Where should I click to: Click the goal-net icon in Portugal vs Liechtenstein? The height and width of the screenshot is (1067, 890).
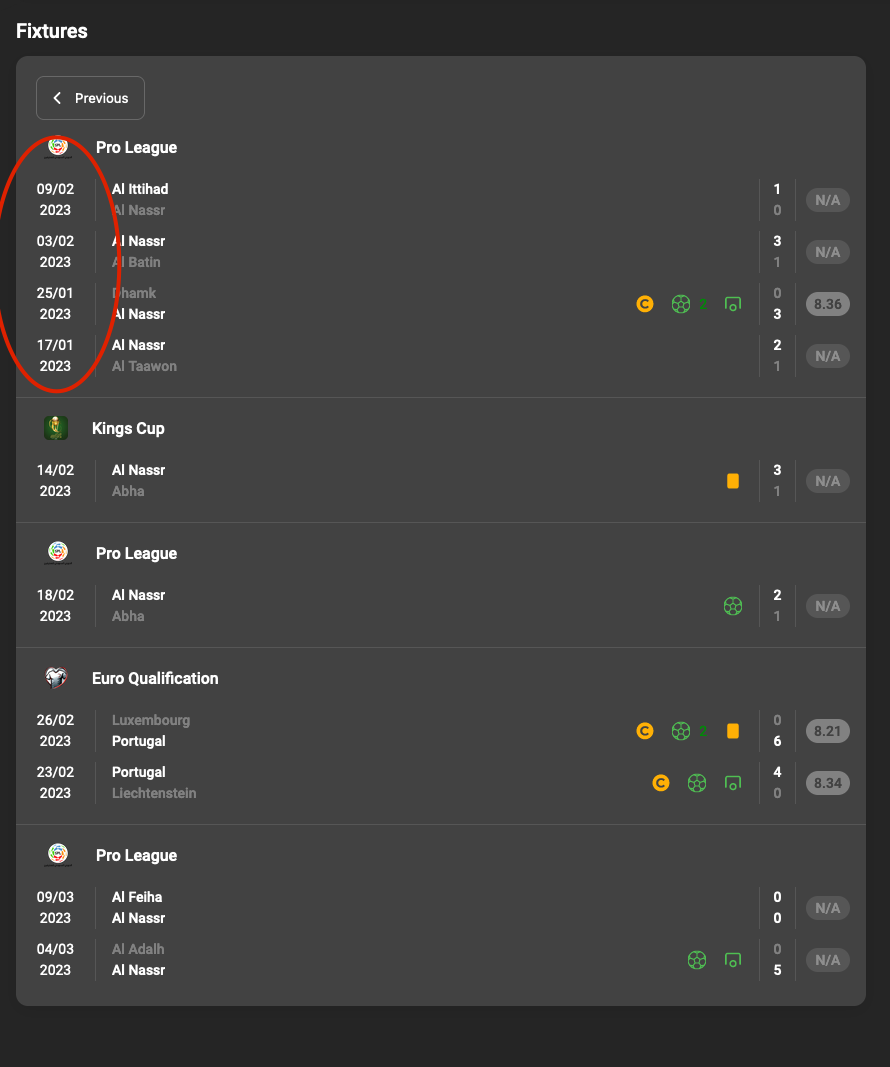[733, 783]
